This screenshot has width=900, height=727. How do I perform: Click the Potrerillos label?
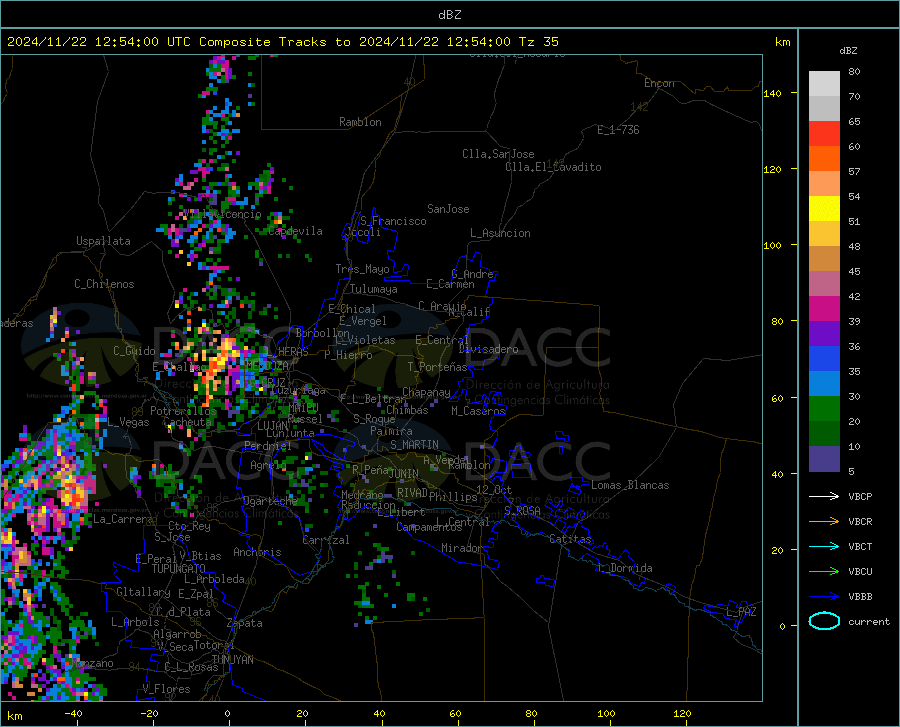click(x=184, y=411)
